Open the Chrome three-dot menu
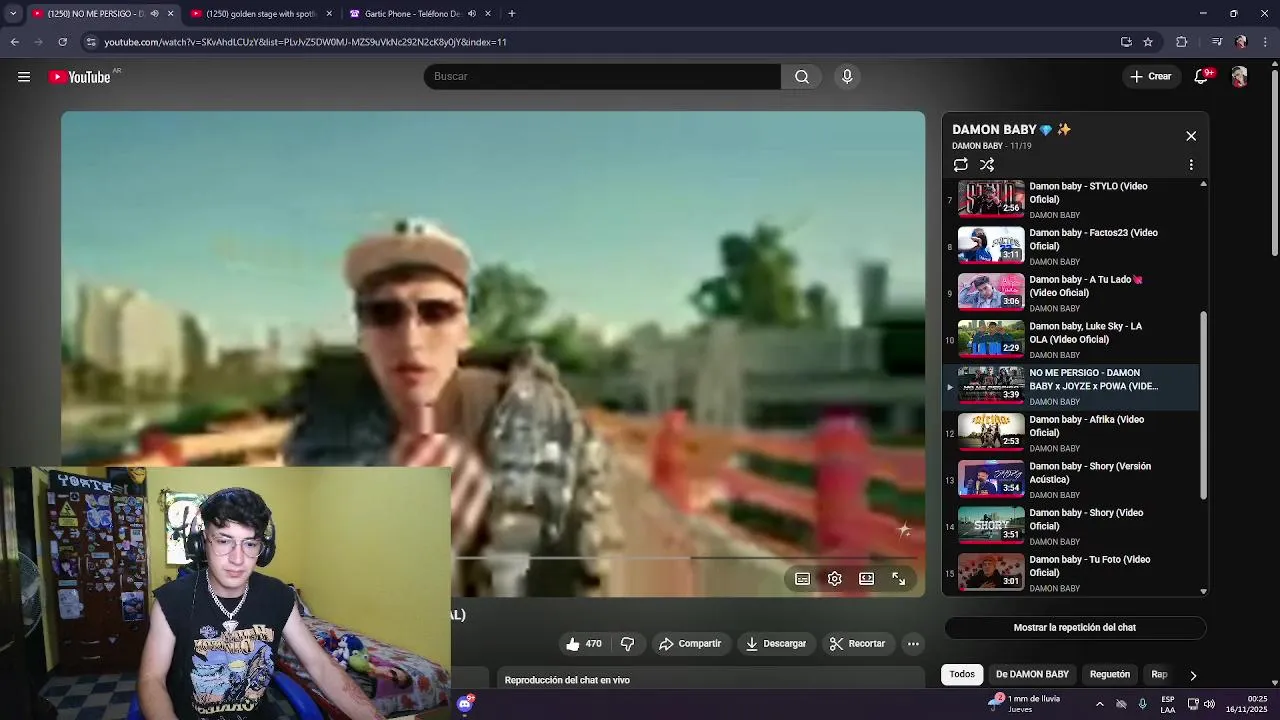 (x=1266, y=42)
